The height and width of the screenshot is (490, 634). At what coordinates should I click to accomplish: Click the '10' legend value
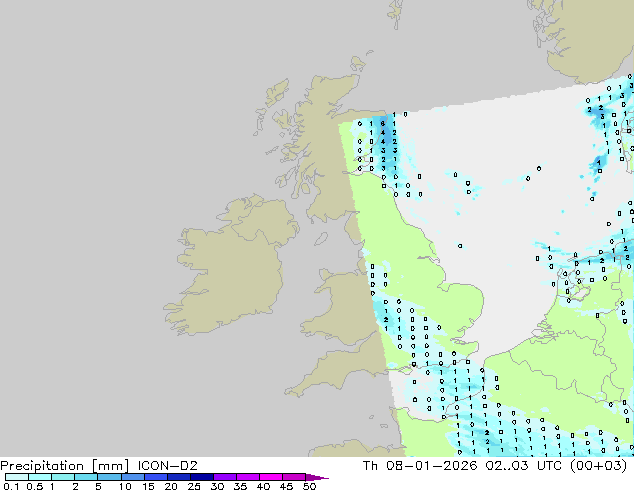[x=125, y=486]
